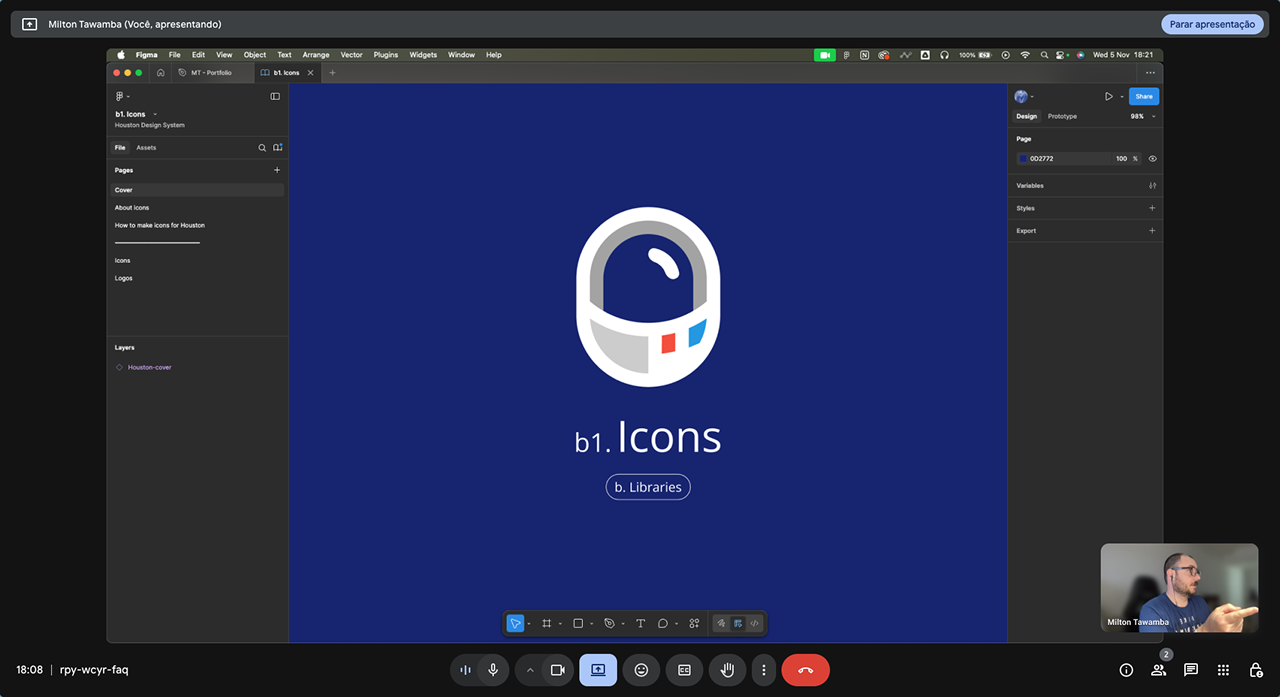Toggle Dev Mode in Figma toolbar
1280x697 pixels.
pos(754,623)
